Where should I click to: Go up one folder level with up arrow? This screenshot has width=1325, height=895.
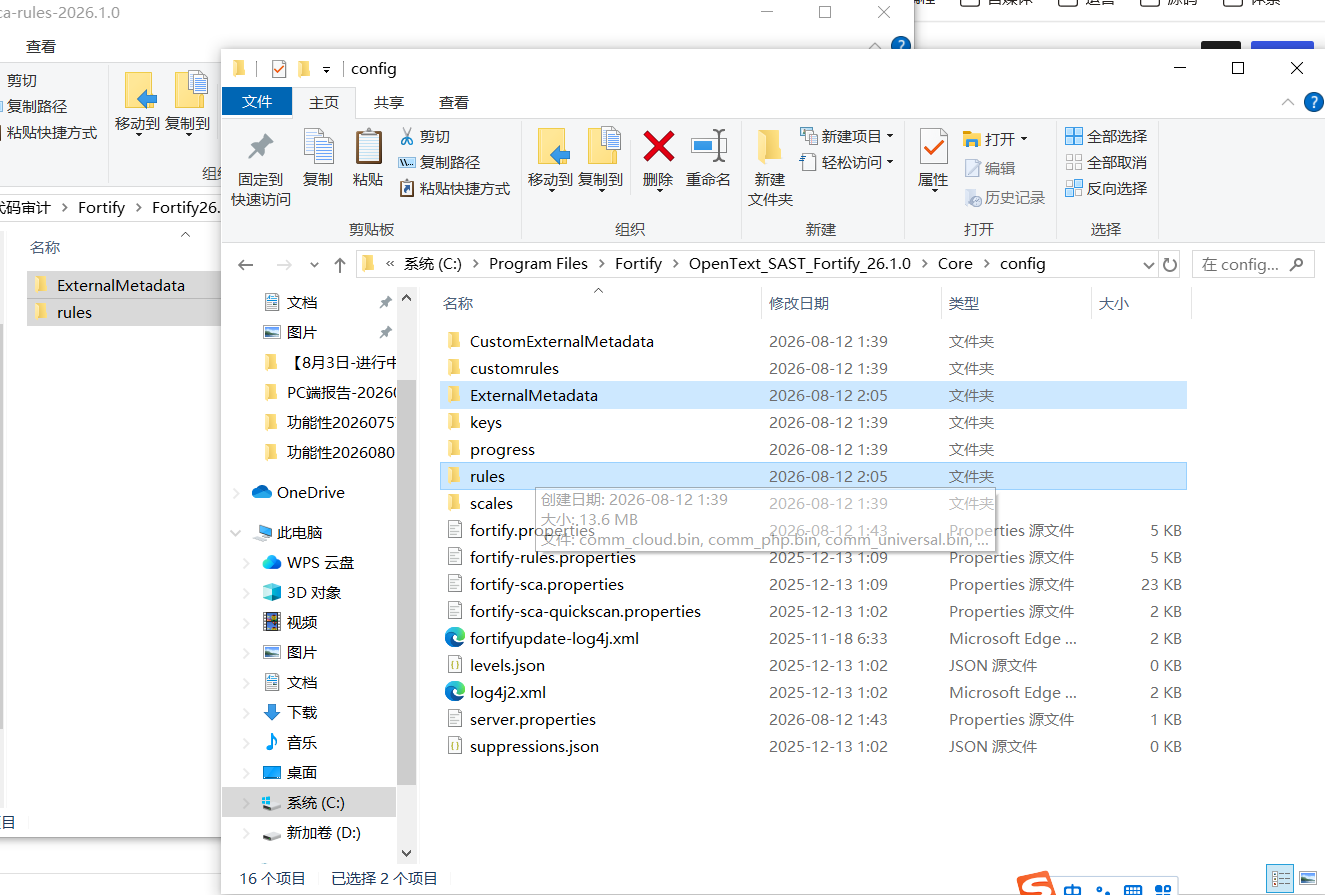pyautogui.click(x=340, y=264)
